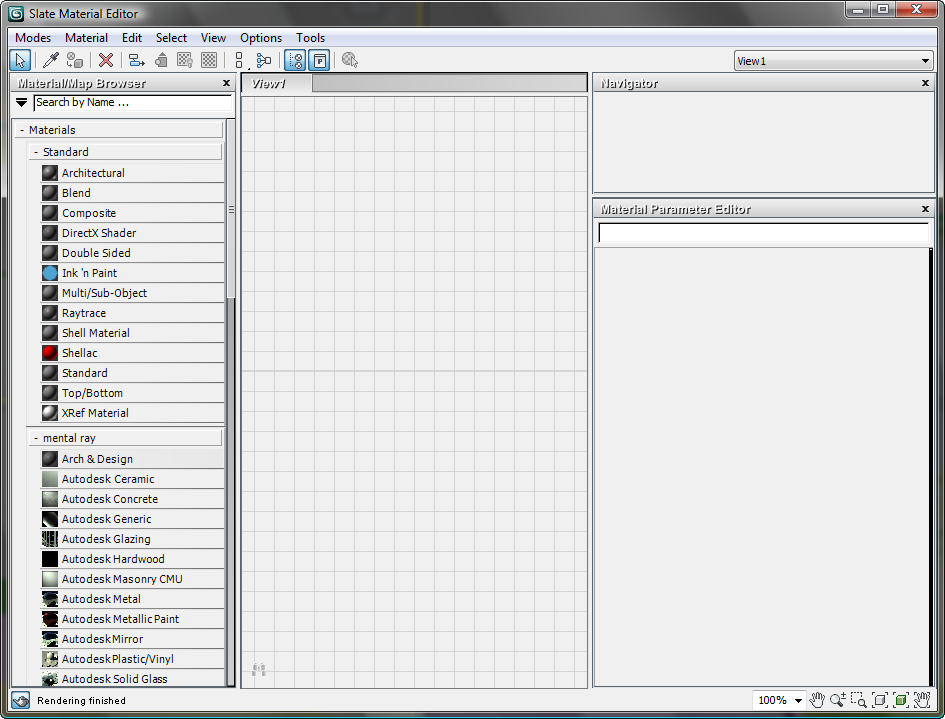
Task: Toggle the Parameter Editor panel button
Action: (319, 60)
